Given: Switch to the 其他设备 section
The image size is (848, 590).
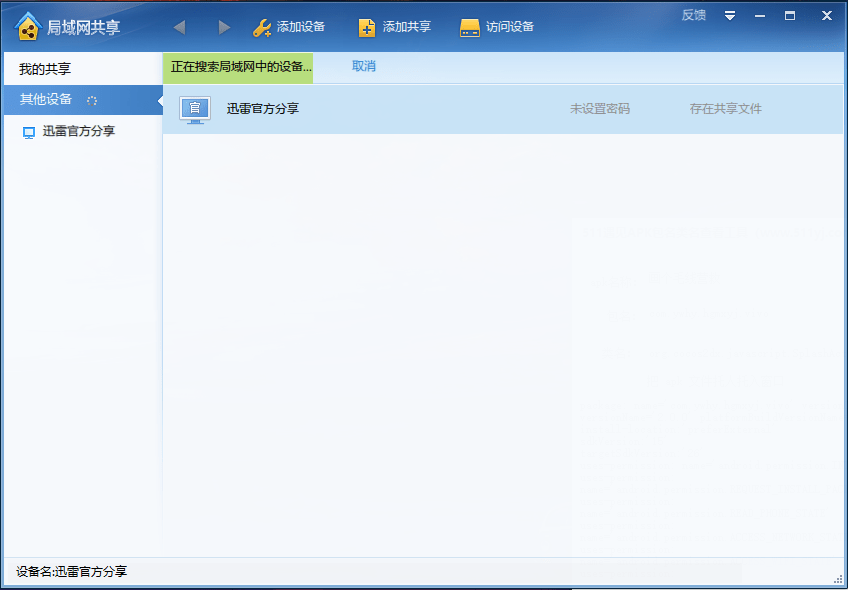Looking at the screenshot, I should (45, 100).
